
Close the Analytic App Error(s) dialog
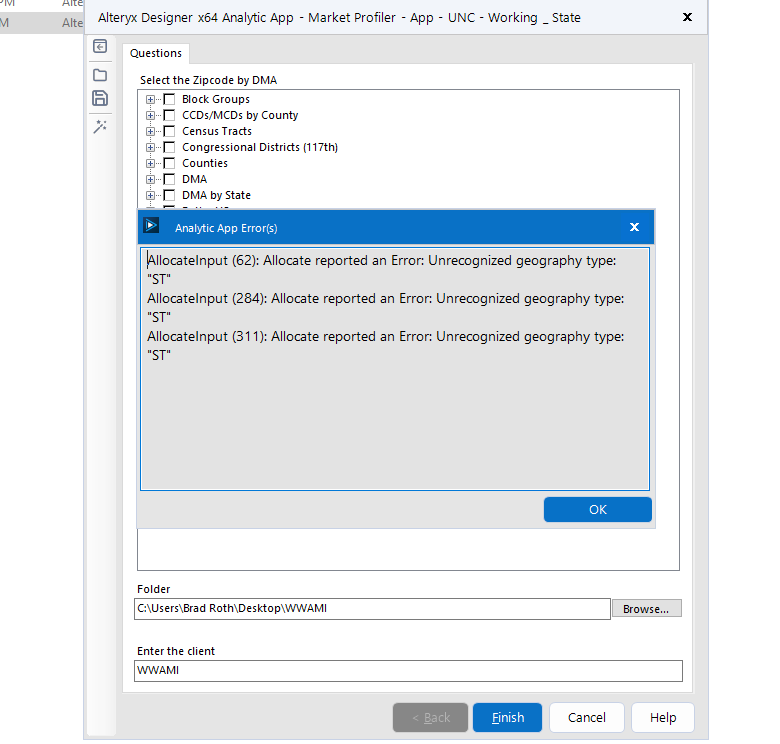coord(634,227)
